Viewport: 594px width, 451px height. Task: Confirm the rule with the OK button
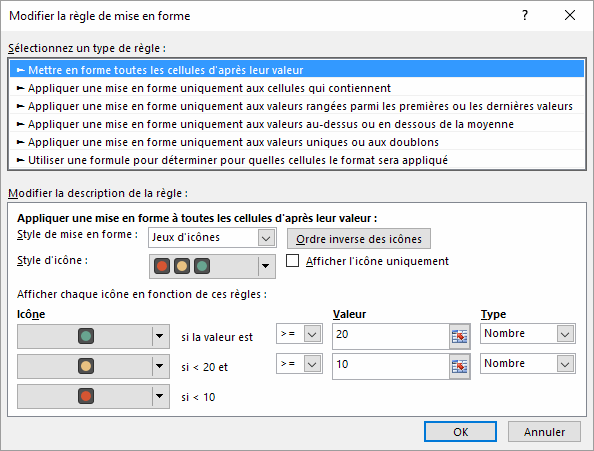(460, 432)
